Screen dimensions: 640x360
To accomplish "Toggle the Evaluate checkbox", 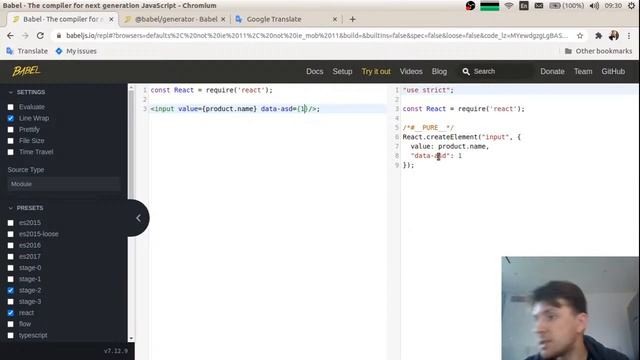I will click(x=11, y=107).
